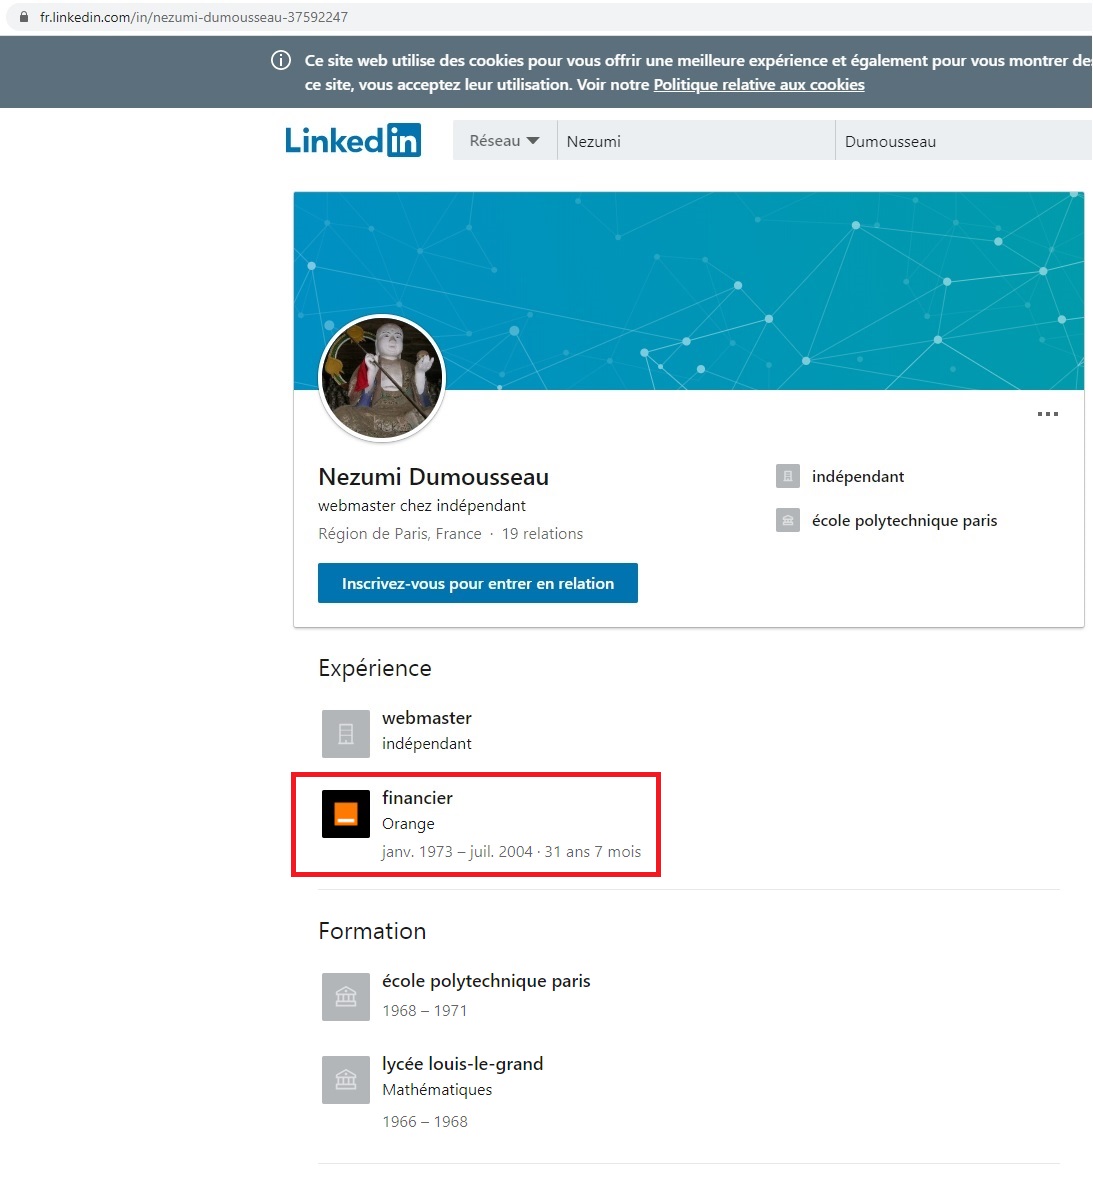The width and height of the screenshot is (1093, 1182).
Task: Click the école polytechnique school icon in header
Action: [x=788, y=520]
